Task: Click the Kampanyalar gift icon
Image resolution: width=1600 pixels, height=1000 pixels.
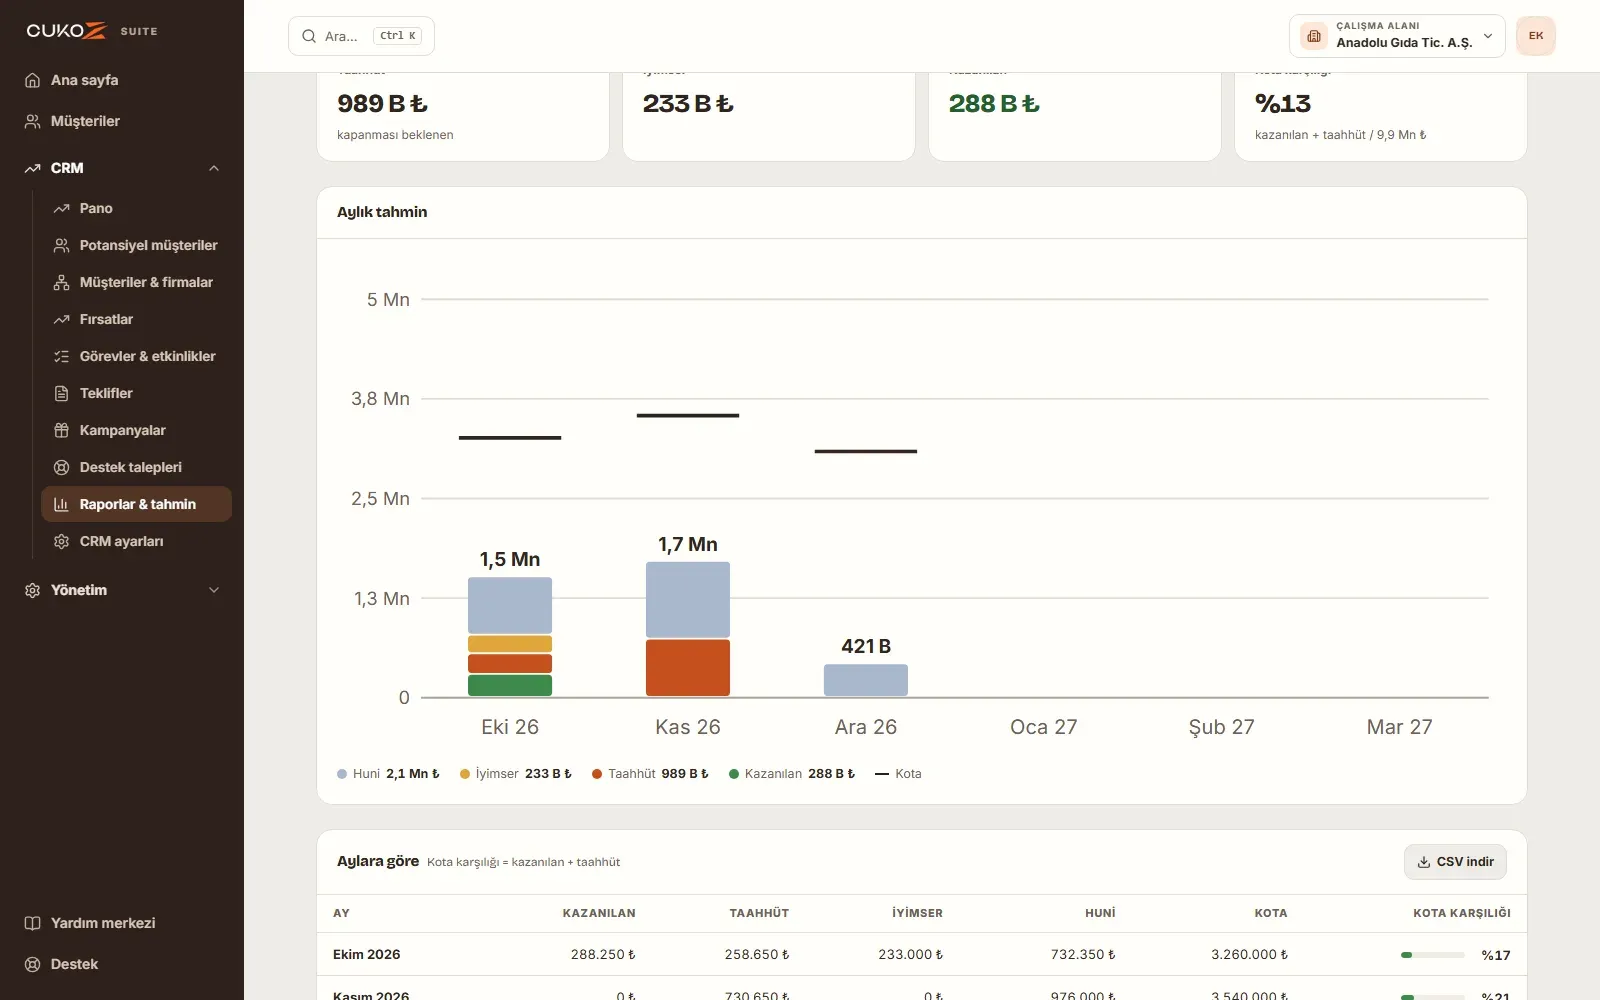Action: tap(61, 430)
